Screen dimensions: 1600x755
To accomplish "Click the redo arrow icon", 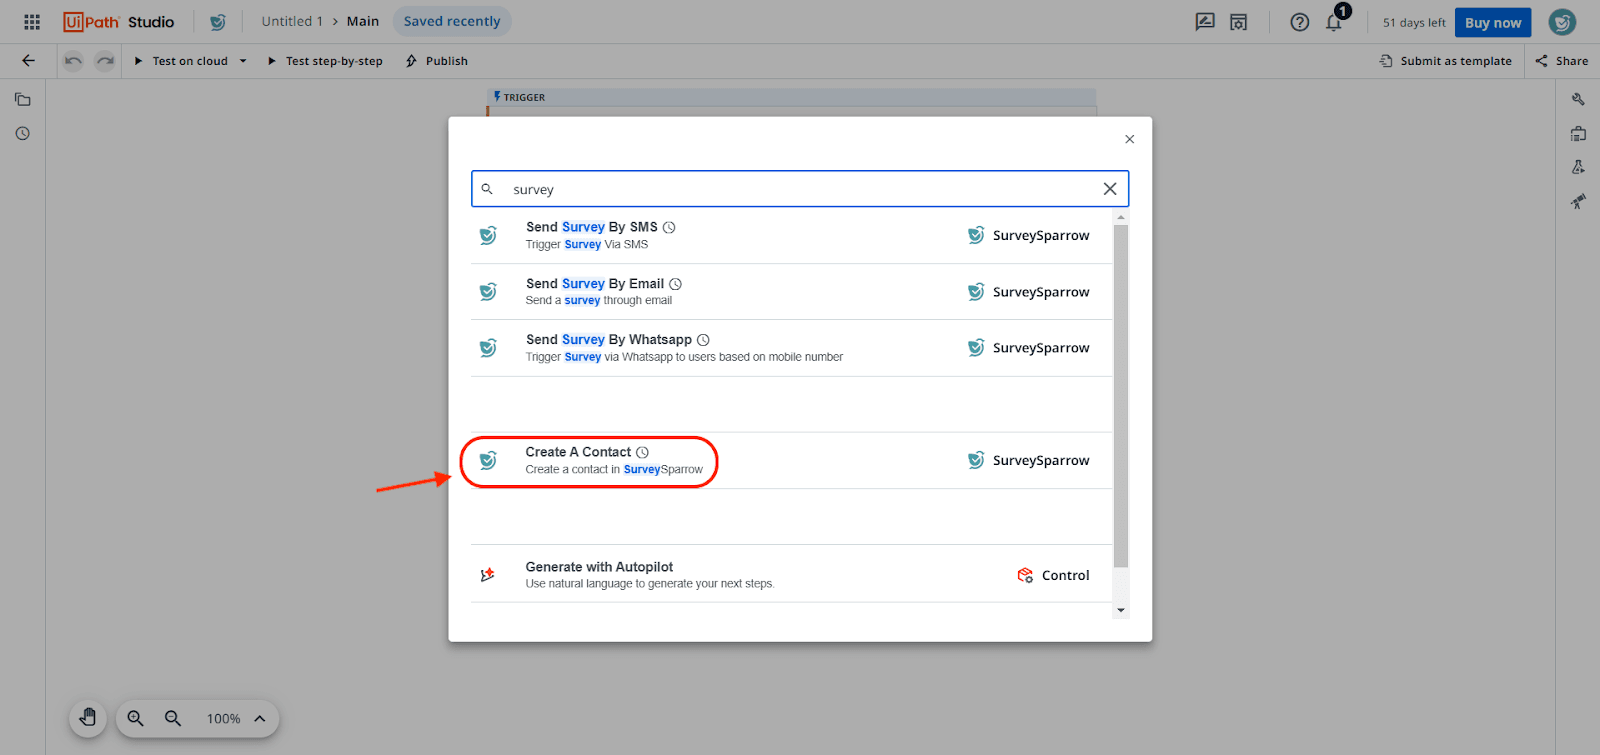I will coord(105,61).
